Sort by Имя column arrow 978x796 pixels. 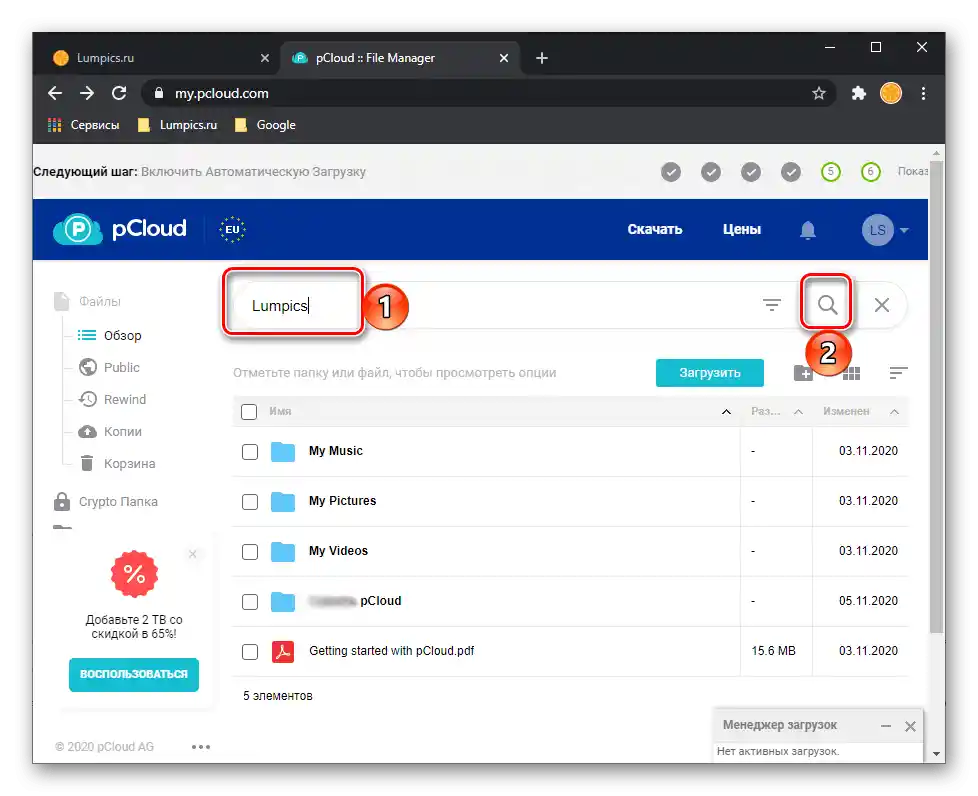click(x=726, y=412)
